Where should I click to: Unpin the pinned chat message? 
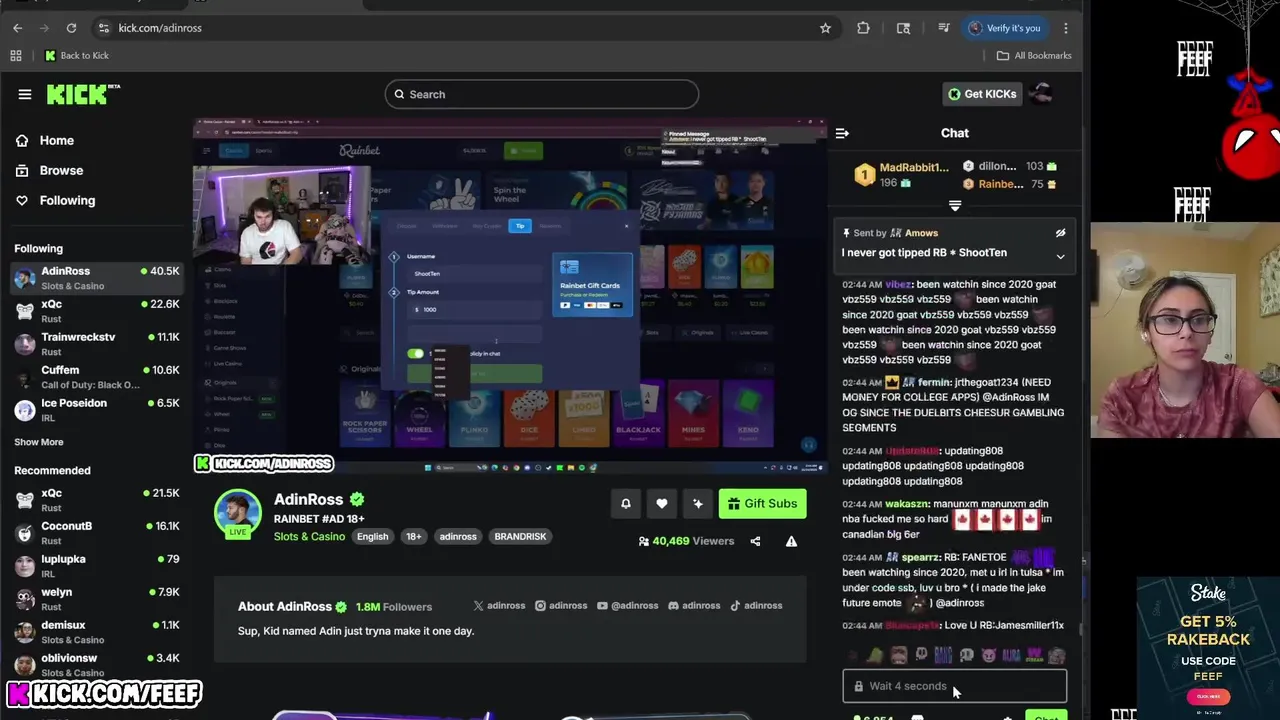[x=1060, y=233]
